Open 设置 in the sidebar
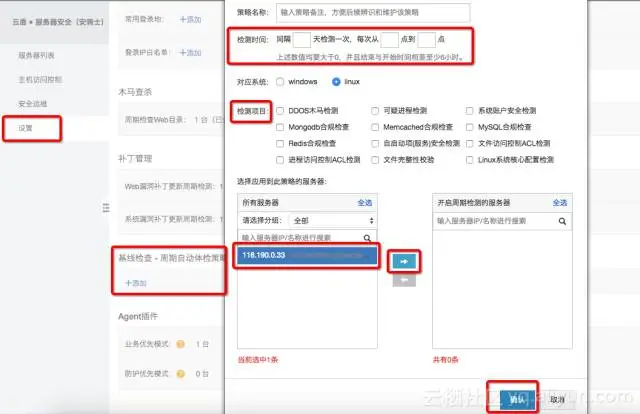 [x=25, y=128]
